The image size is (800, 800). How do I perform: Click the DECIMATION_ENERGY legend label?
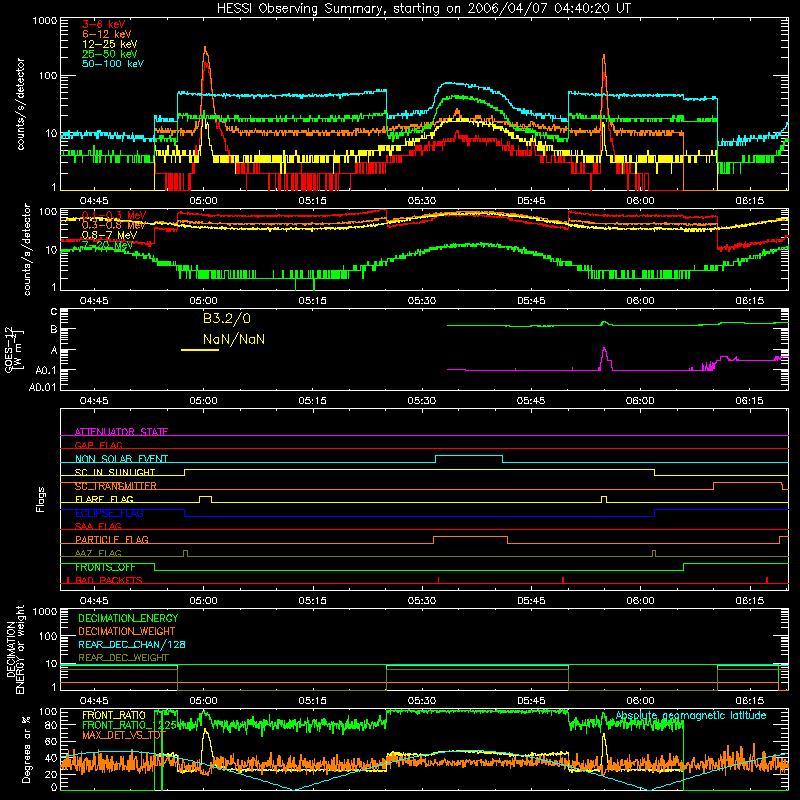click(x=128, y=618)
